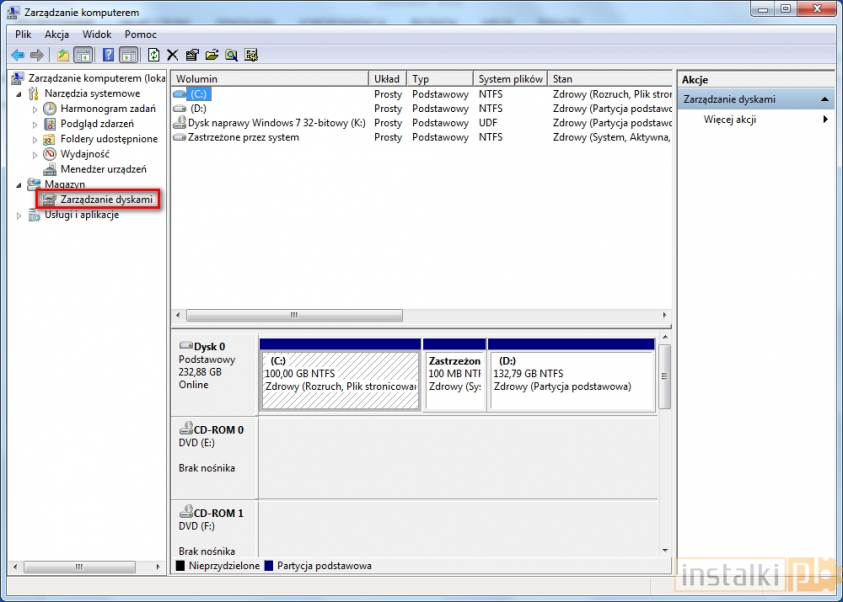843x602 pixels.
Task: Open the Widok menu
Action: [96, 34]
